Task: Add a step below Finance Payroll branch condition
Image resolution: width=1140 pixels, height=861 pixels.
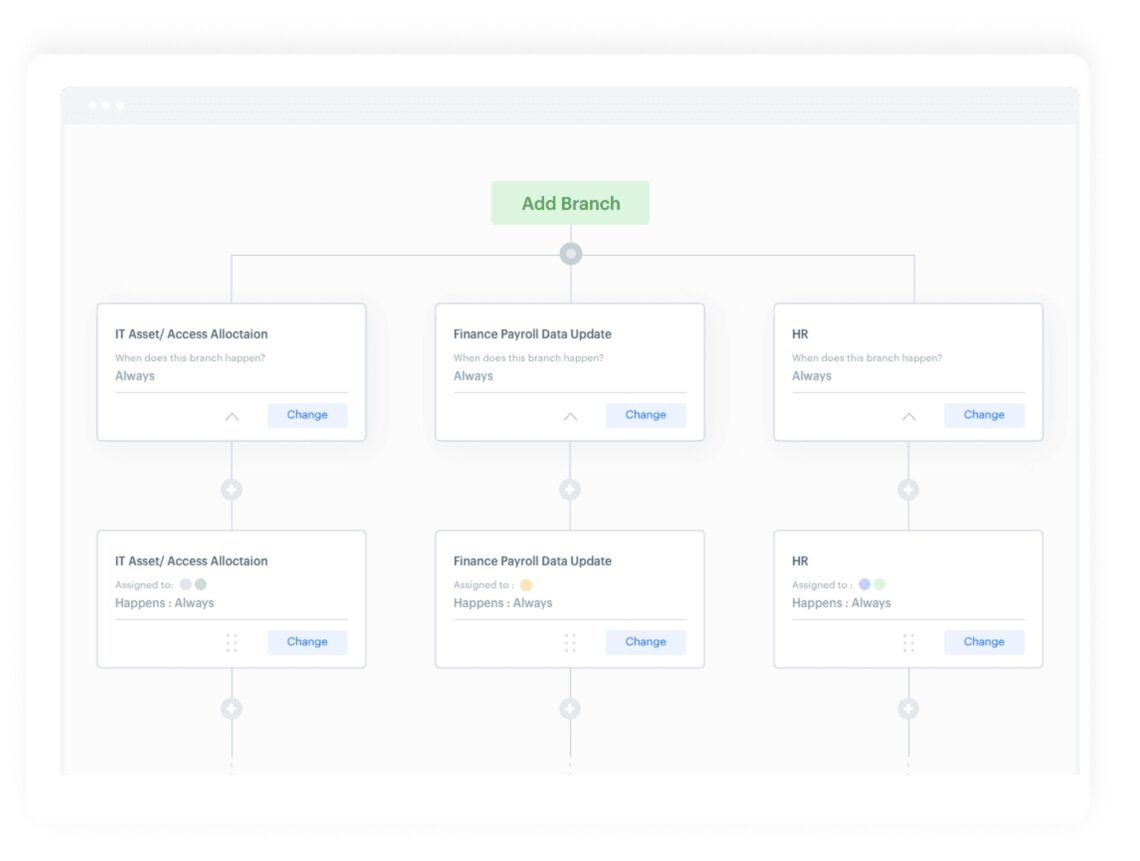Action: (570, 490)
